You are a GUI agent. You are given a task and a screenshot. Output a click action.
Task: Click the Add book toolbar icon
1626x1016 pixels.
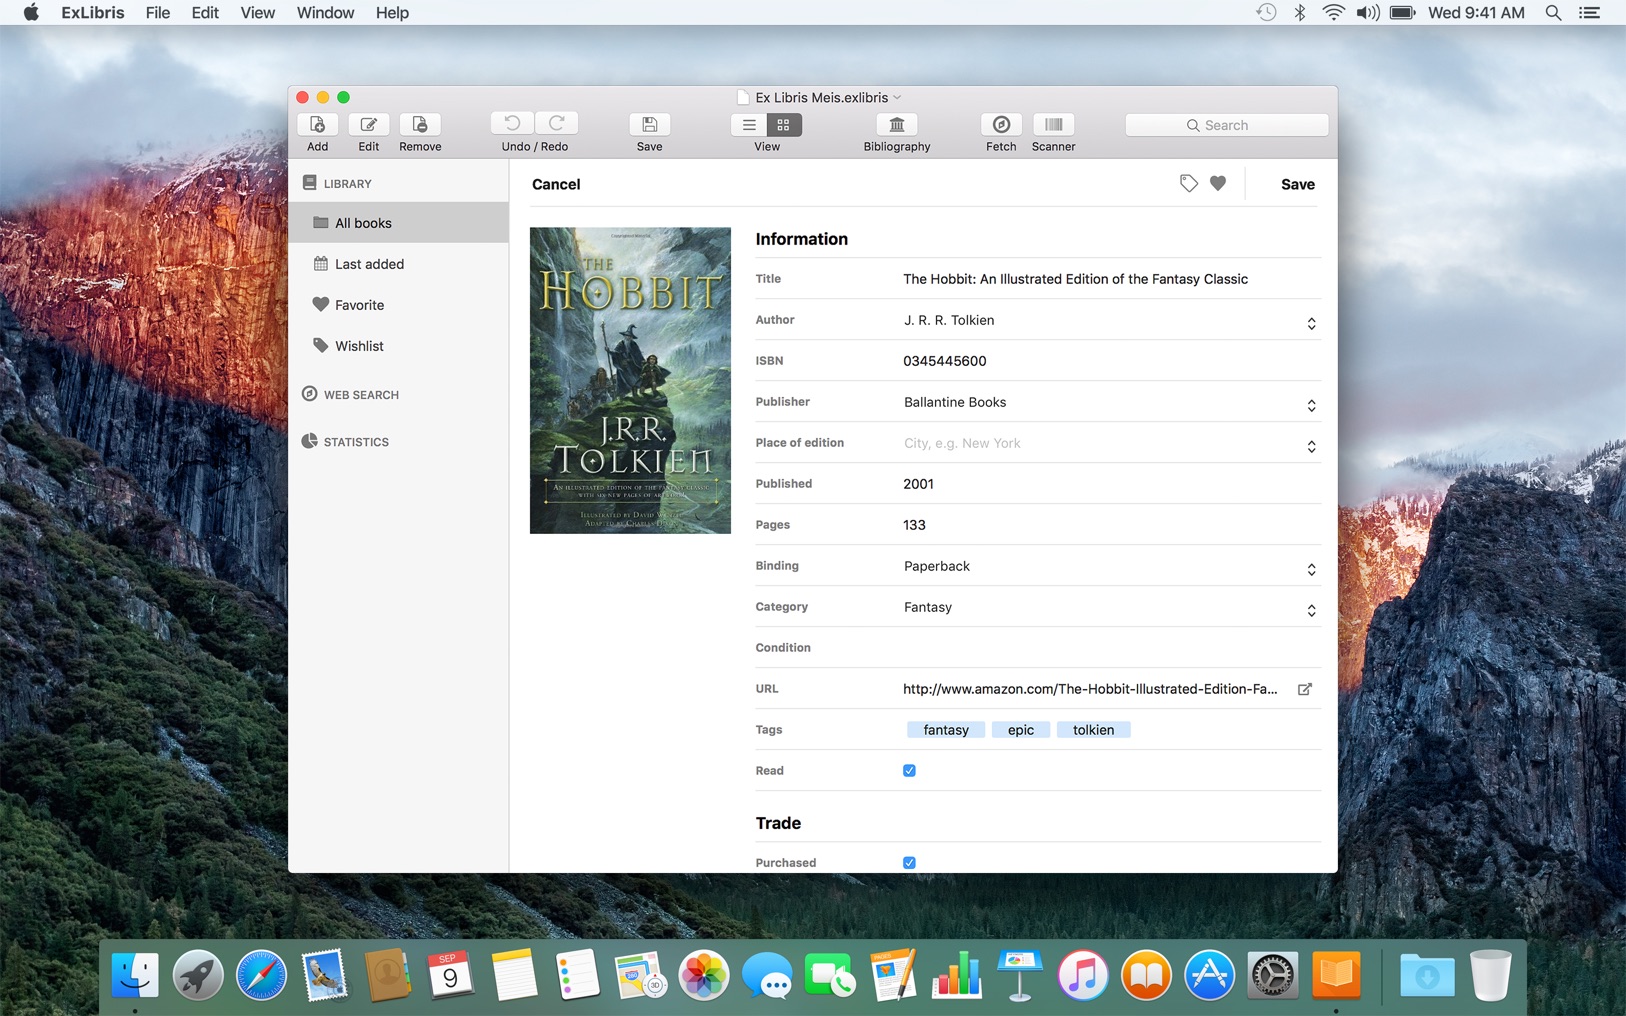click(317, 125)
